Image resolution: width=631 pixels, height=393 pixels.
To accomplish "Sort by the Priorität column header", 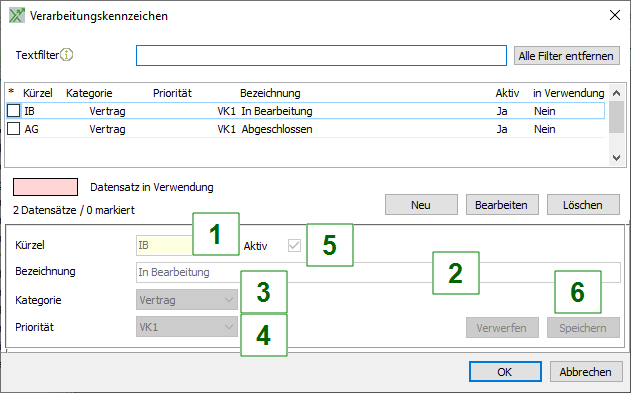I will click(172, 93).
